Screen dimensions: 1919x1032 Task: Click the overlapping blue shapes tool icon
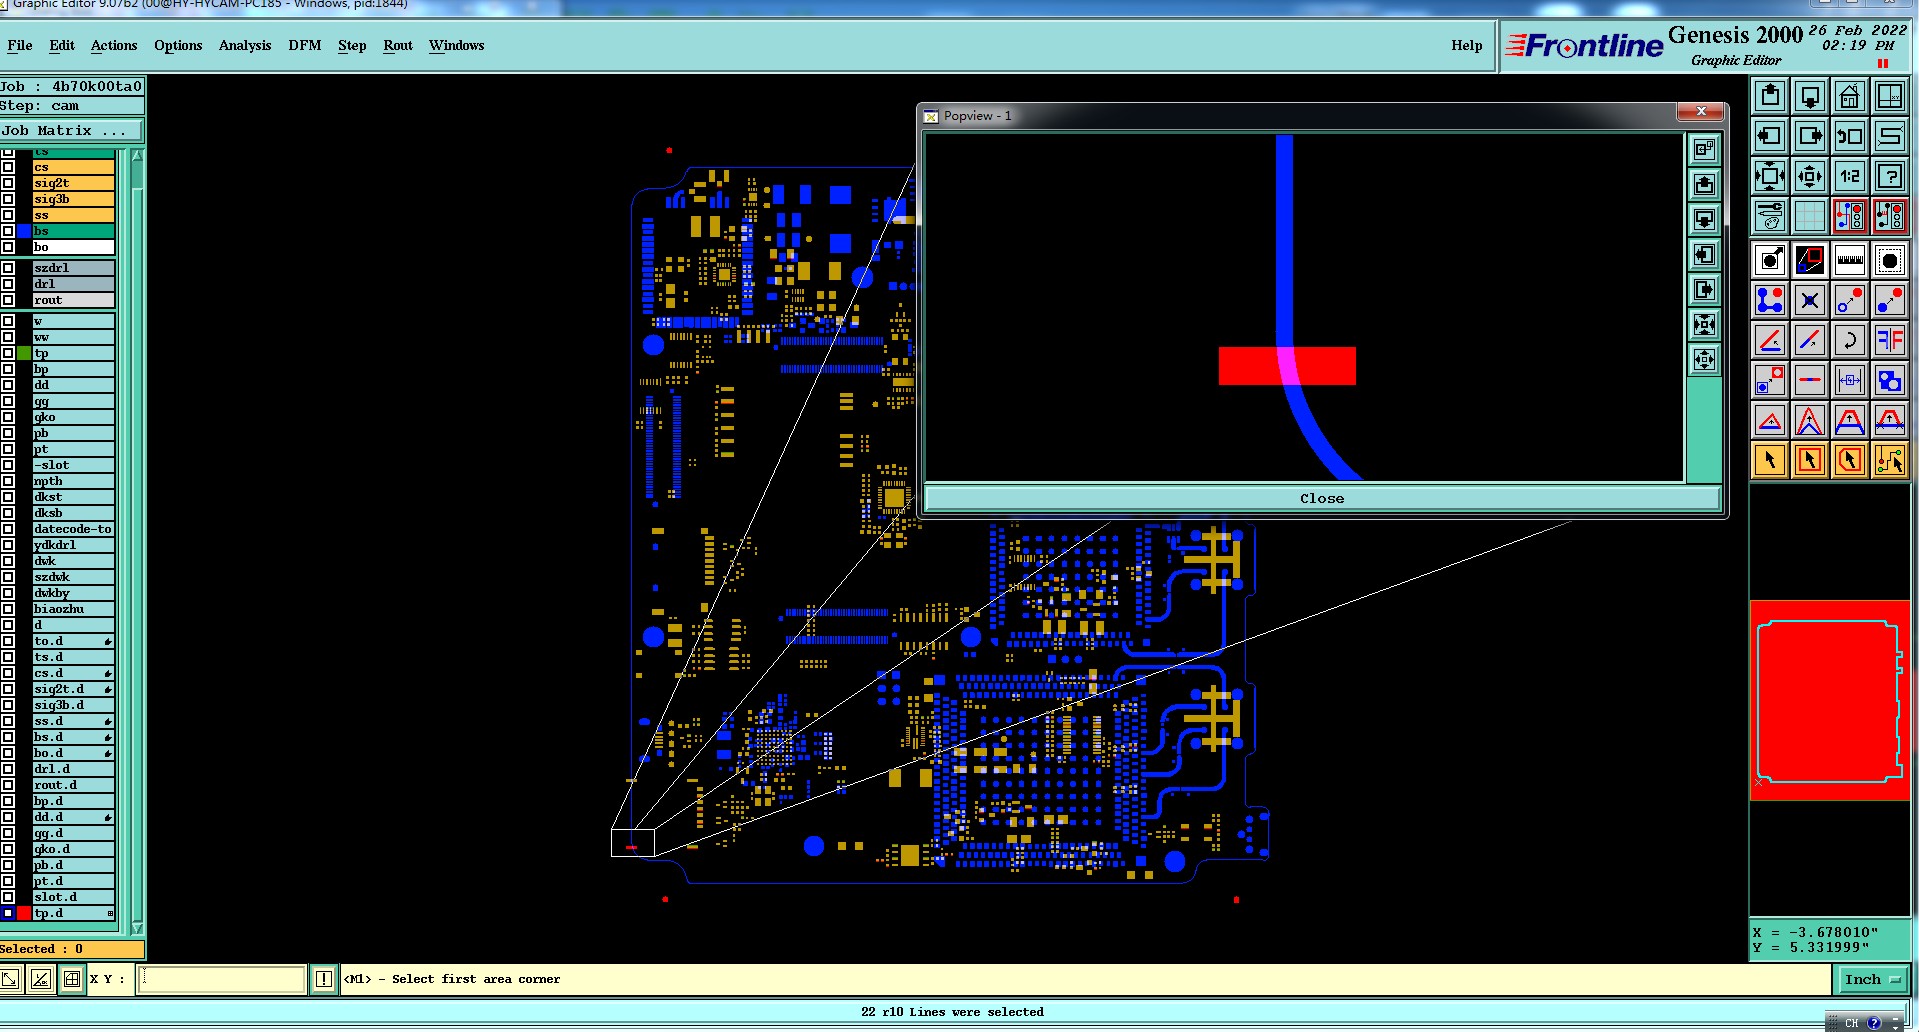point(1890,380)
